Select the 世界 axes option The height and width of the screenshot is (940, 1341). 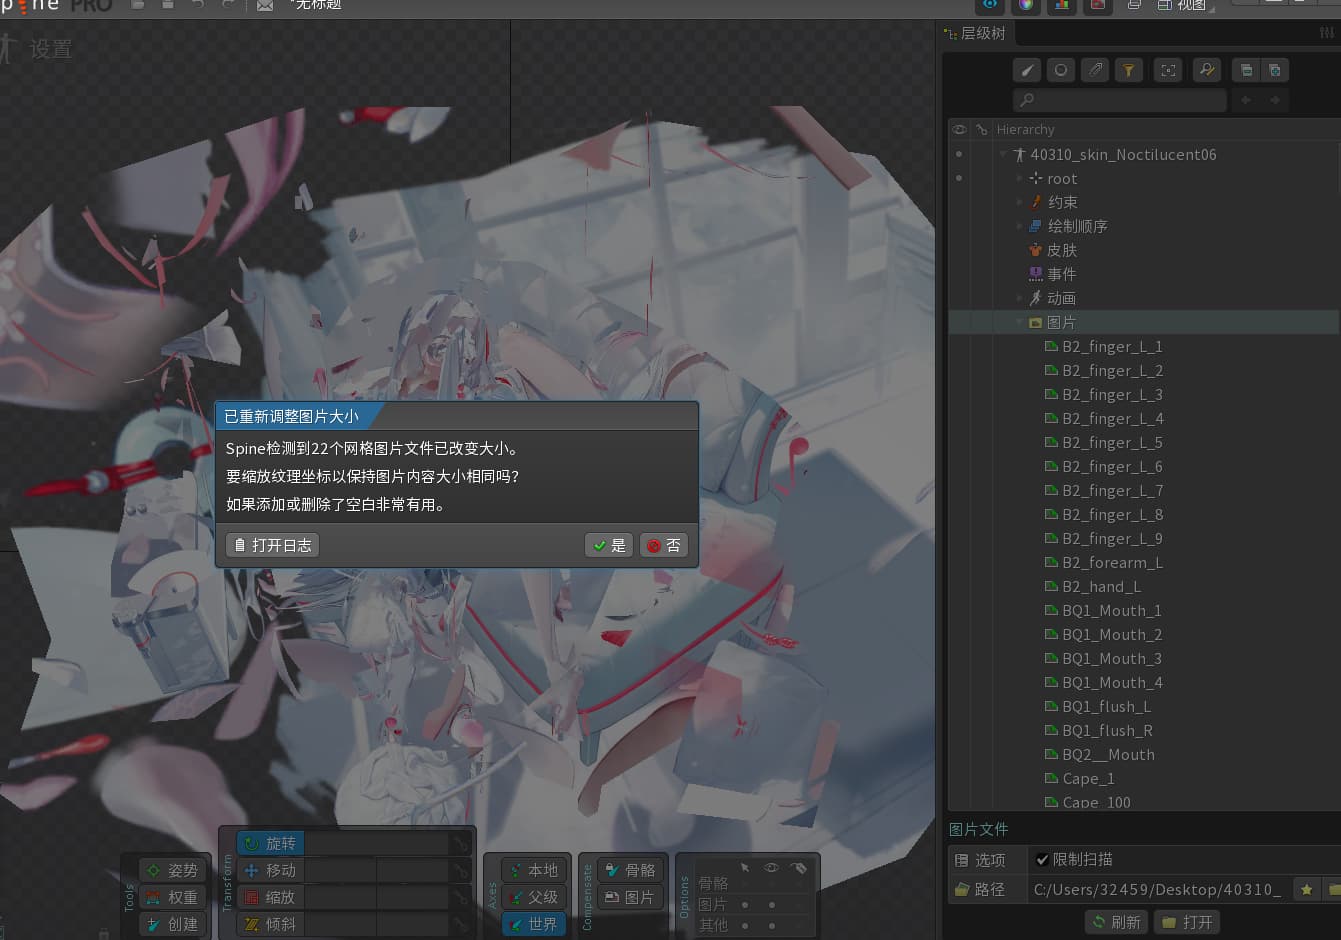[x=533, y=924]
